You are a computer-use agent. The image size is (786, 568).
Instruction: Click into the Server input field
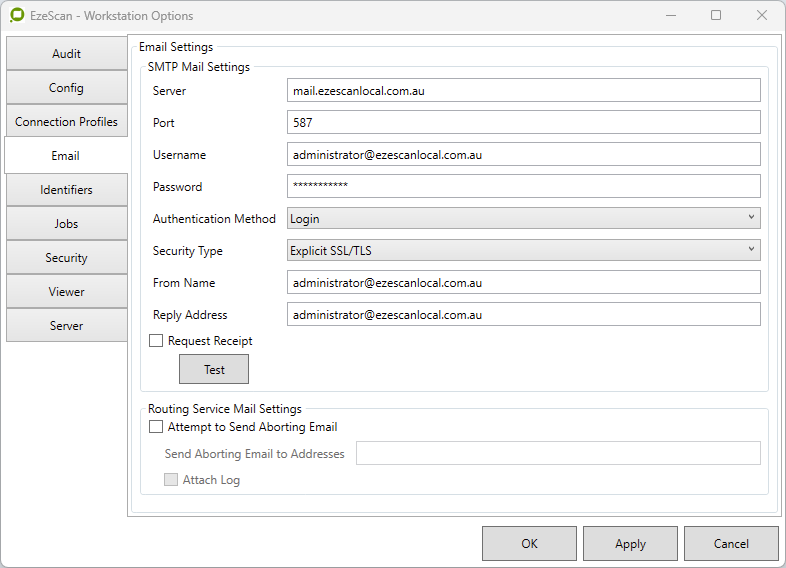coord(523,90)
